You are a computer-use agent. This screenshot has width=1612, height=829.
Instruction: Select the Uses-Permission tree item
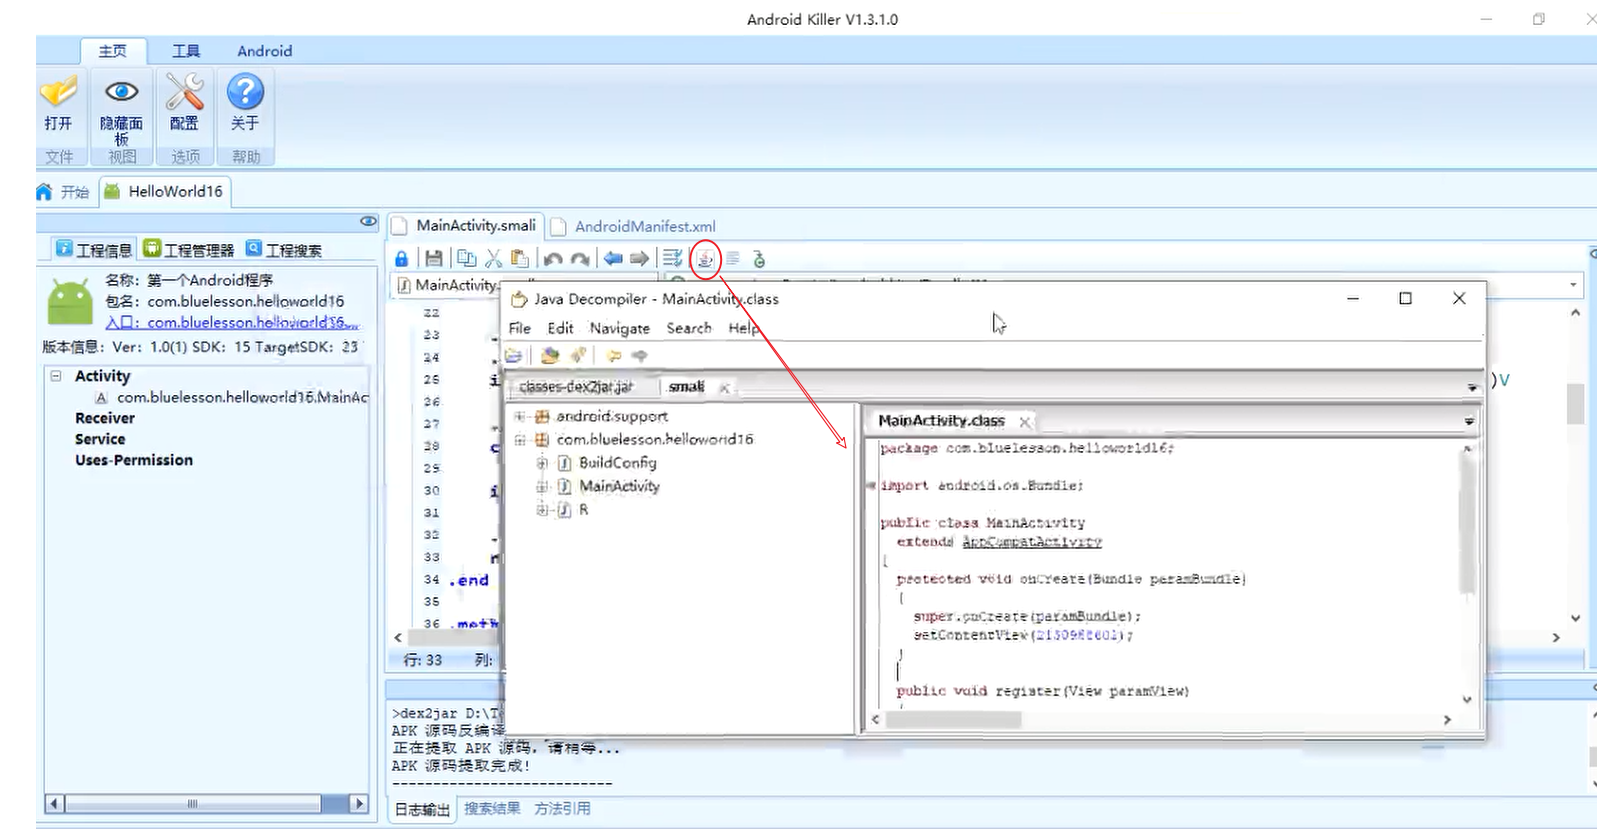click(x=134, y=460)
